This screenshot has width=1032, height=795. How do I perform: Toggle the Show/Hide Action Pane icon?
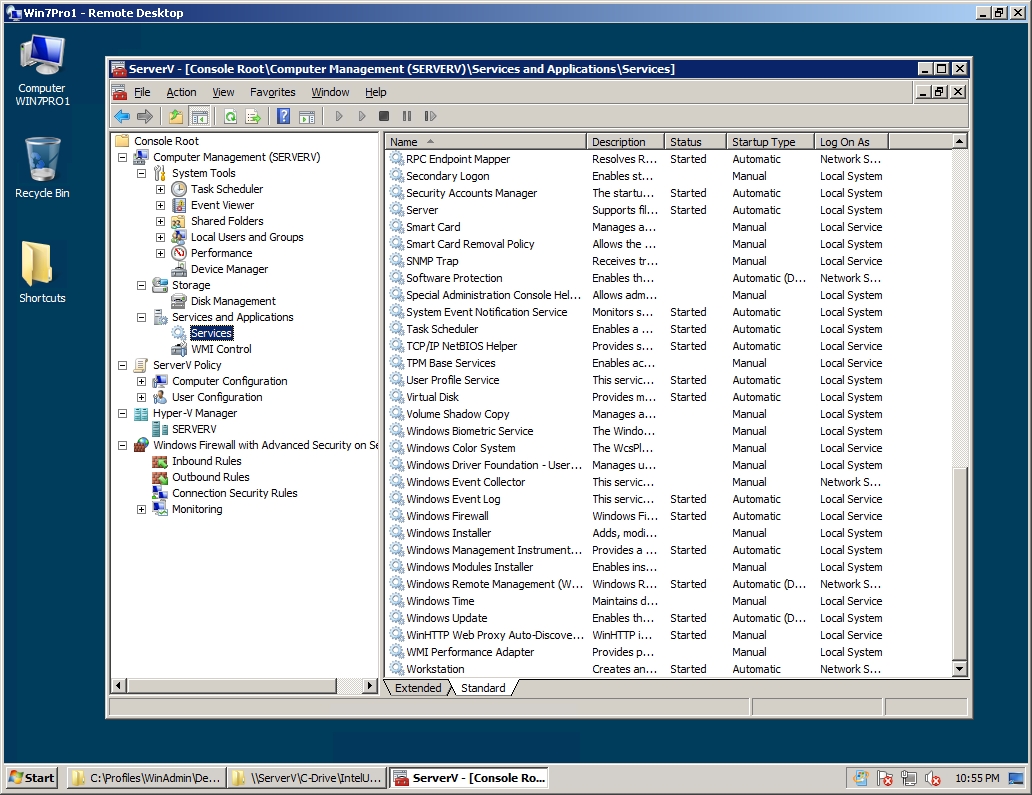point(307,116)
